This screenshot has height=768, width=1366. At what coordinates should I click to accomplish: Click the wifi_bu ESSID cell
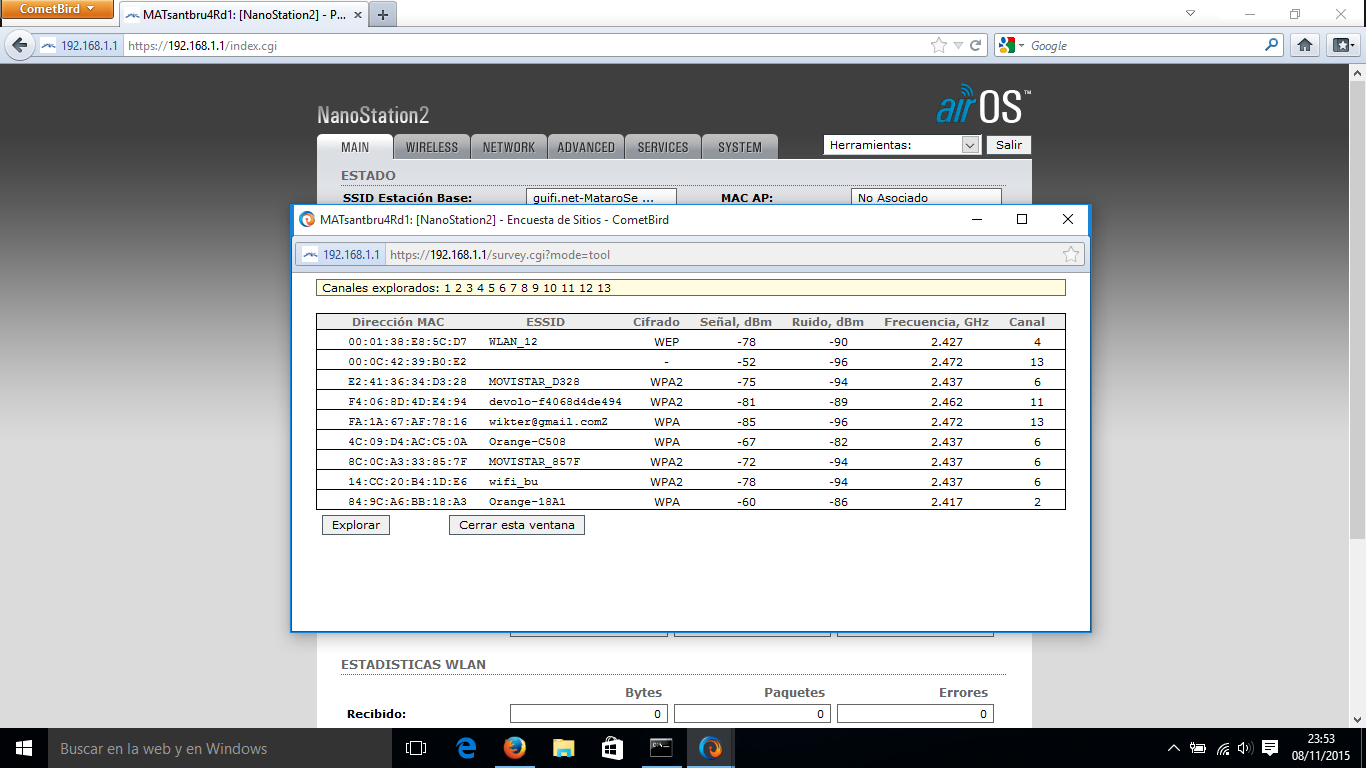tap(513, 482)
